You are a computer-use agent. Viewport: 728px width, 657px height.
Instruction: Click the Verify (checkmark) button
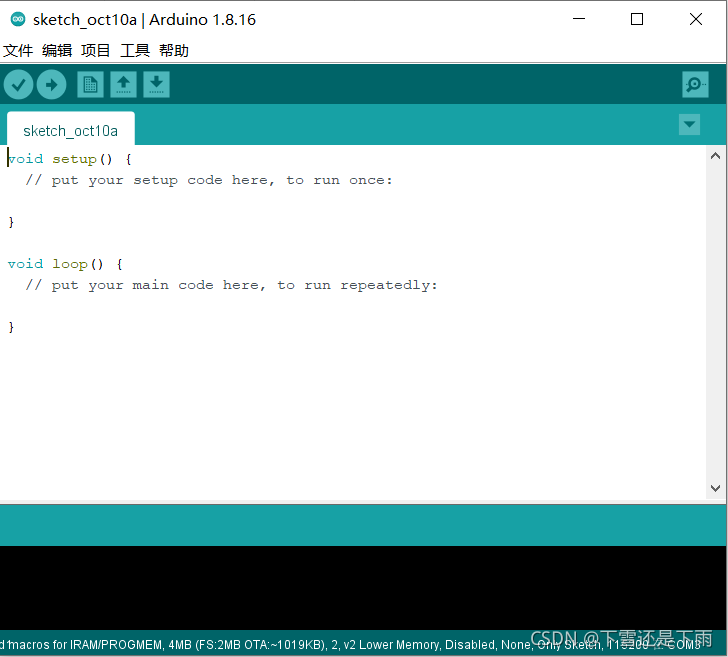(19, 85)
